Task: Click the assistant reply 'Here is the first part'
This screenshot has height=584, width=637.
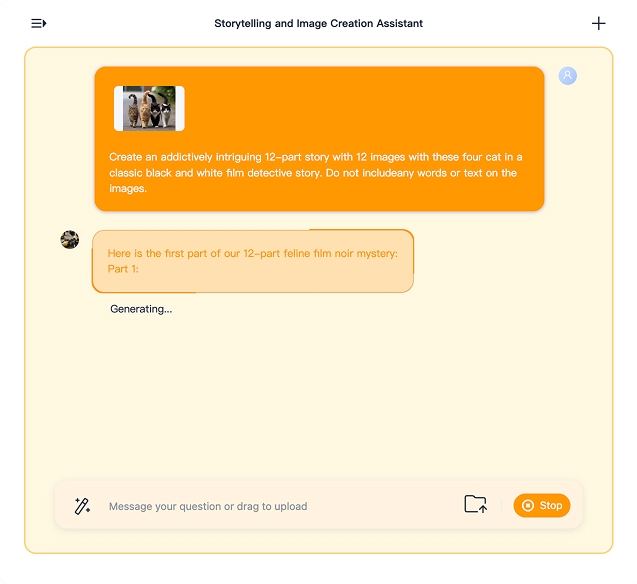Action: click(x=253, y=253)
